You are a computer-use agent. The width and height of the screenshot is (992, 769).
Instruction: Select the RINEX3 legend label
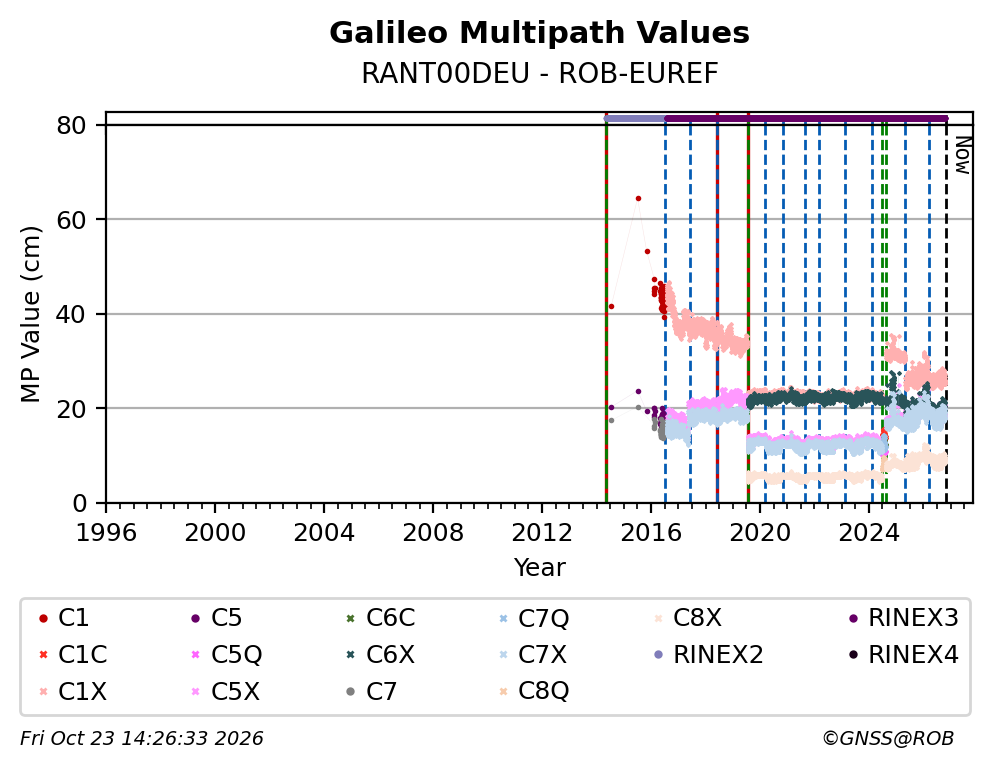[x=914, y=618]
